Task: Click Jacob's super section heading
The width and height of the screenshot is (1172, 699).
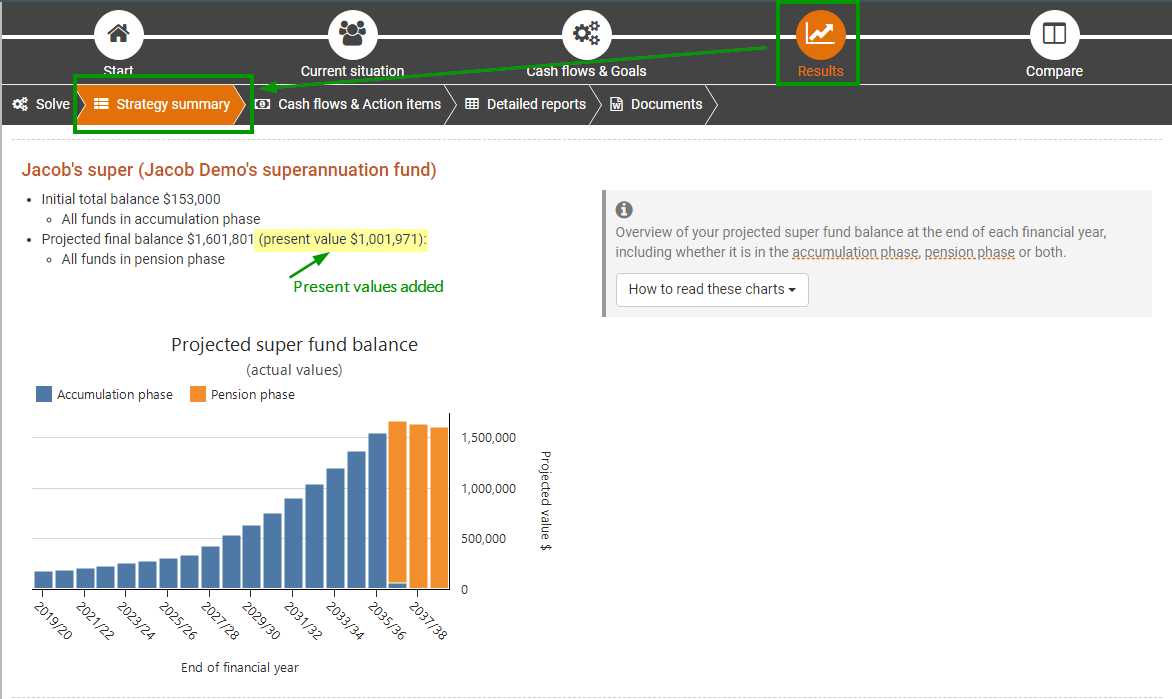Action: click(229, 170)
